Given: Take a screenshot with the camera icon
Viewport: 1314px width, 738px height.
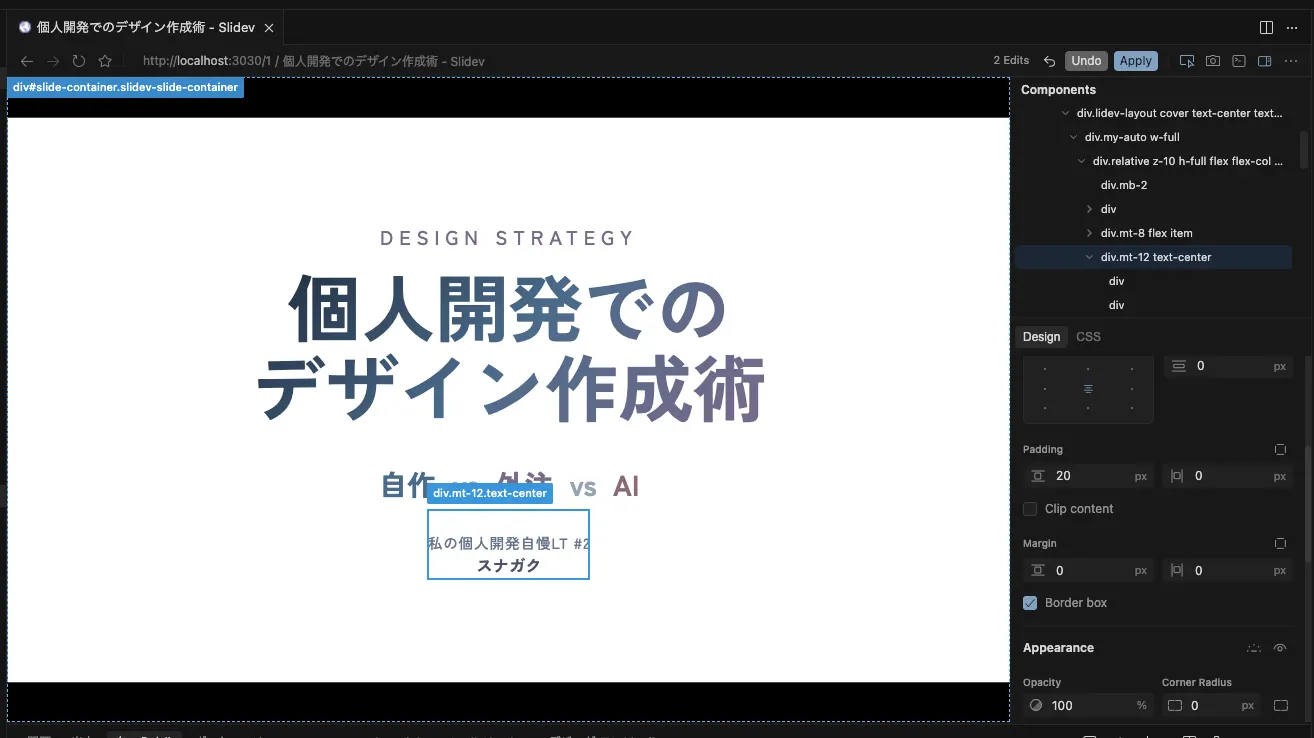Looking at the screenshot, I should (x=1212, y=60).
